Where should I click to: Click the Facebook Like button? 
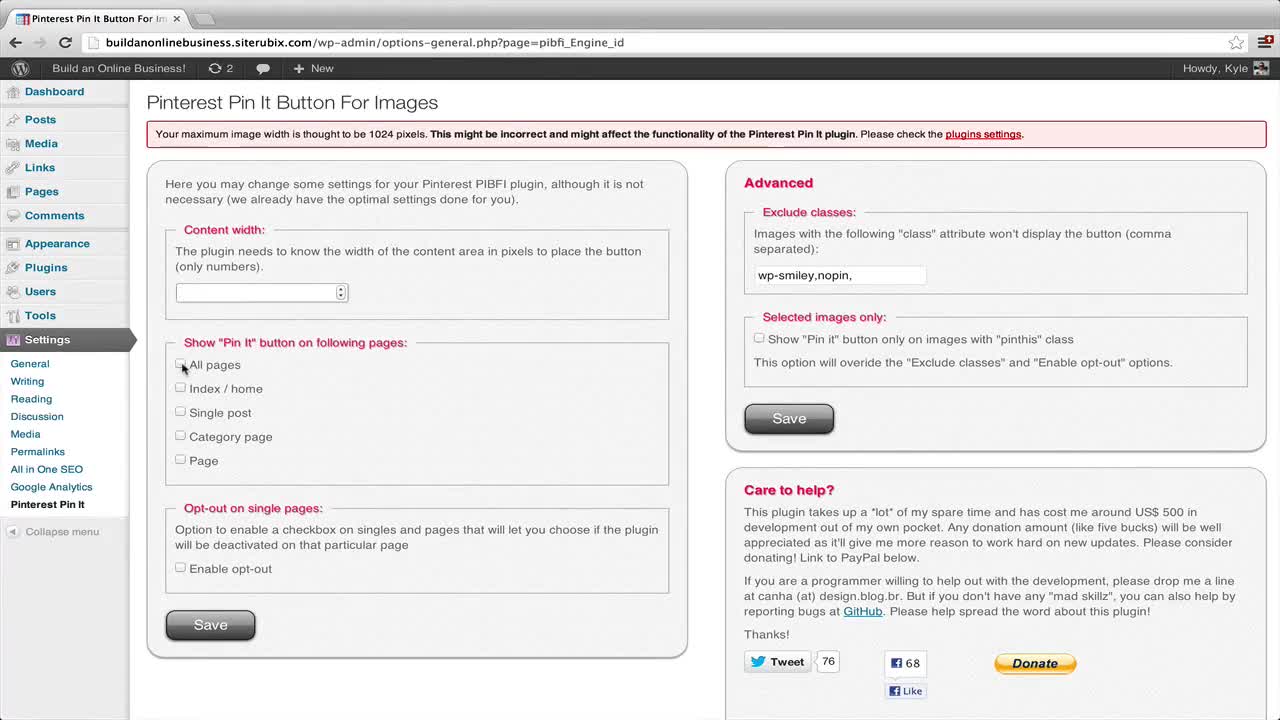click(906, 691)
